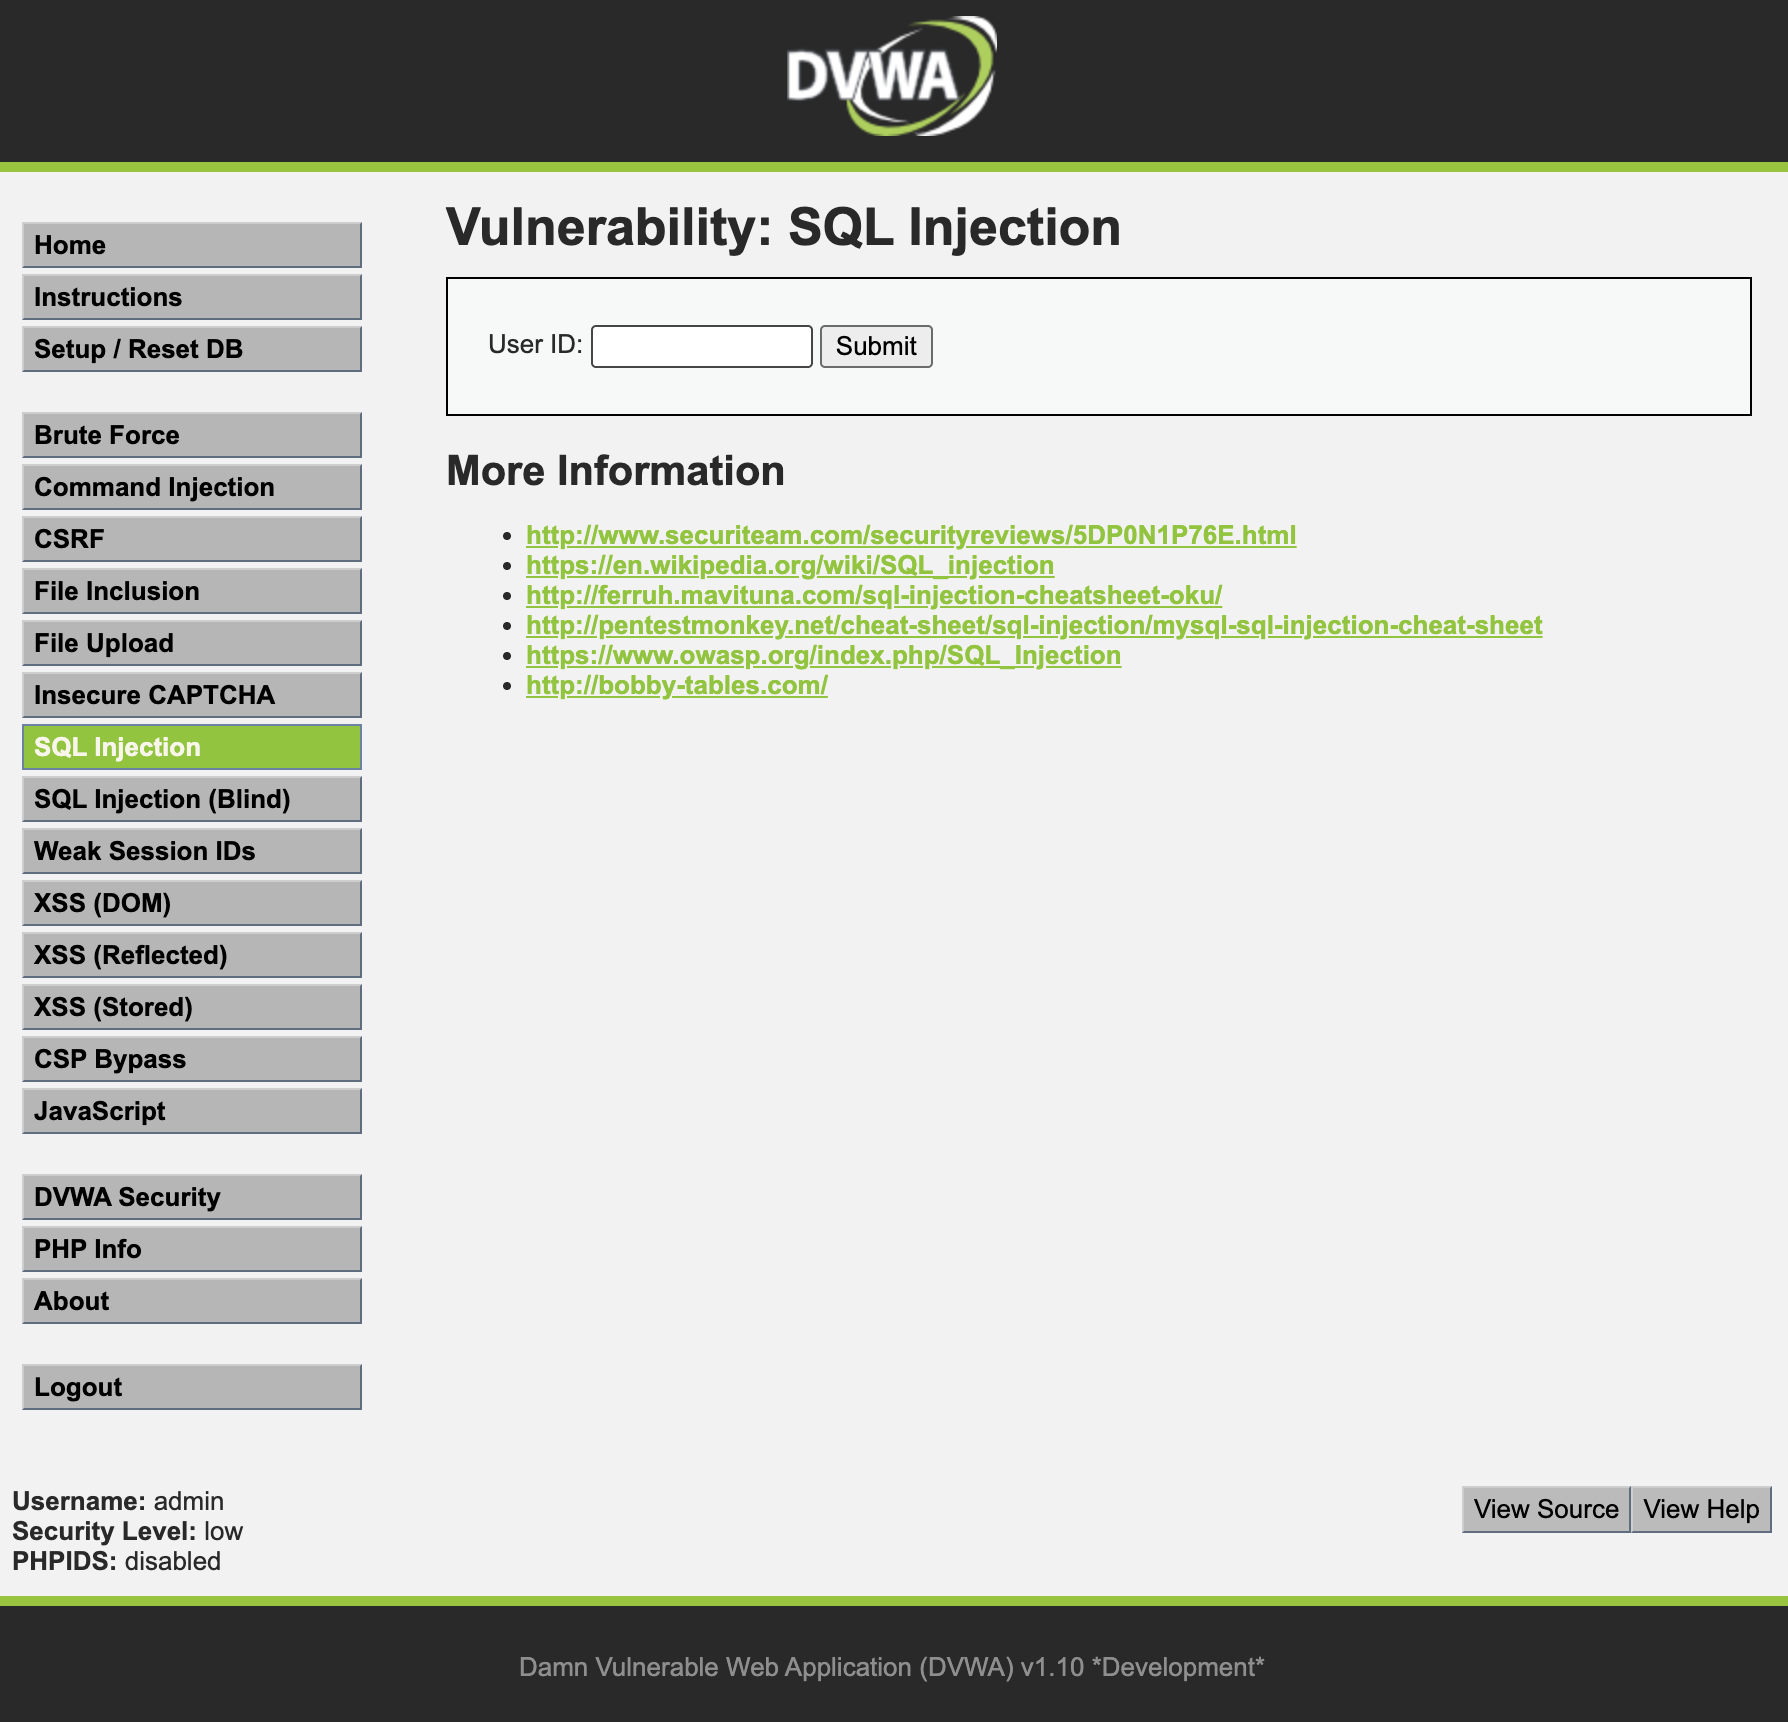Focus the User ID input field
The image size is (1788, 1722).
tap(702, 346)
